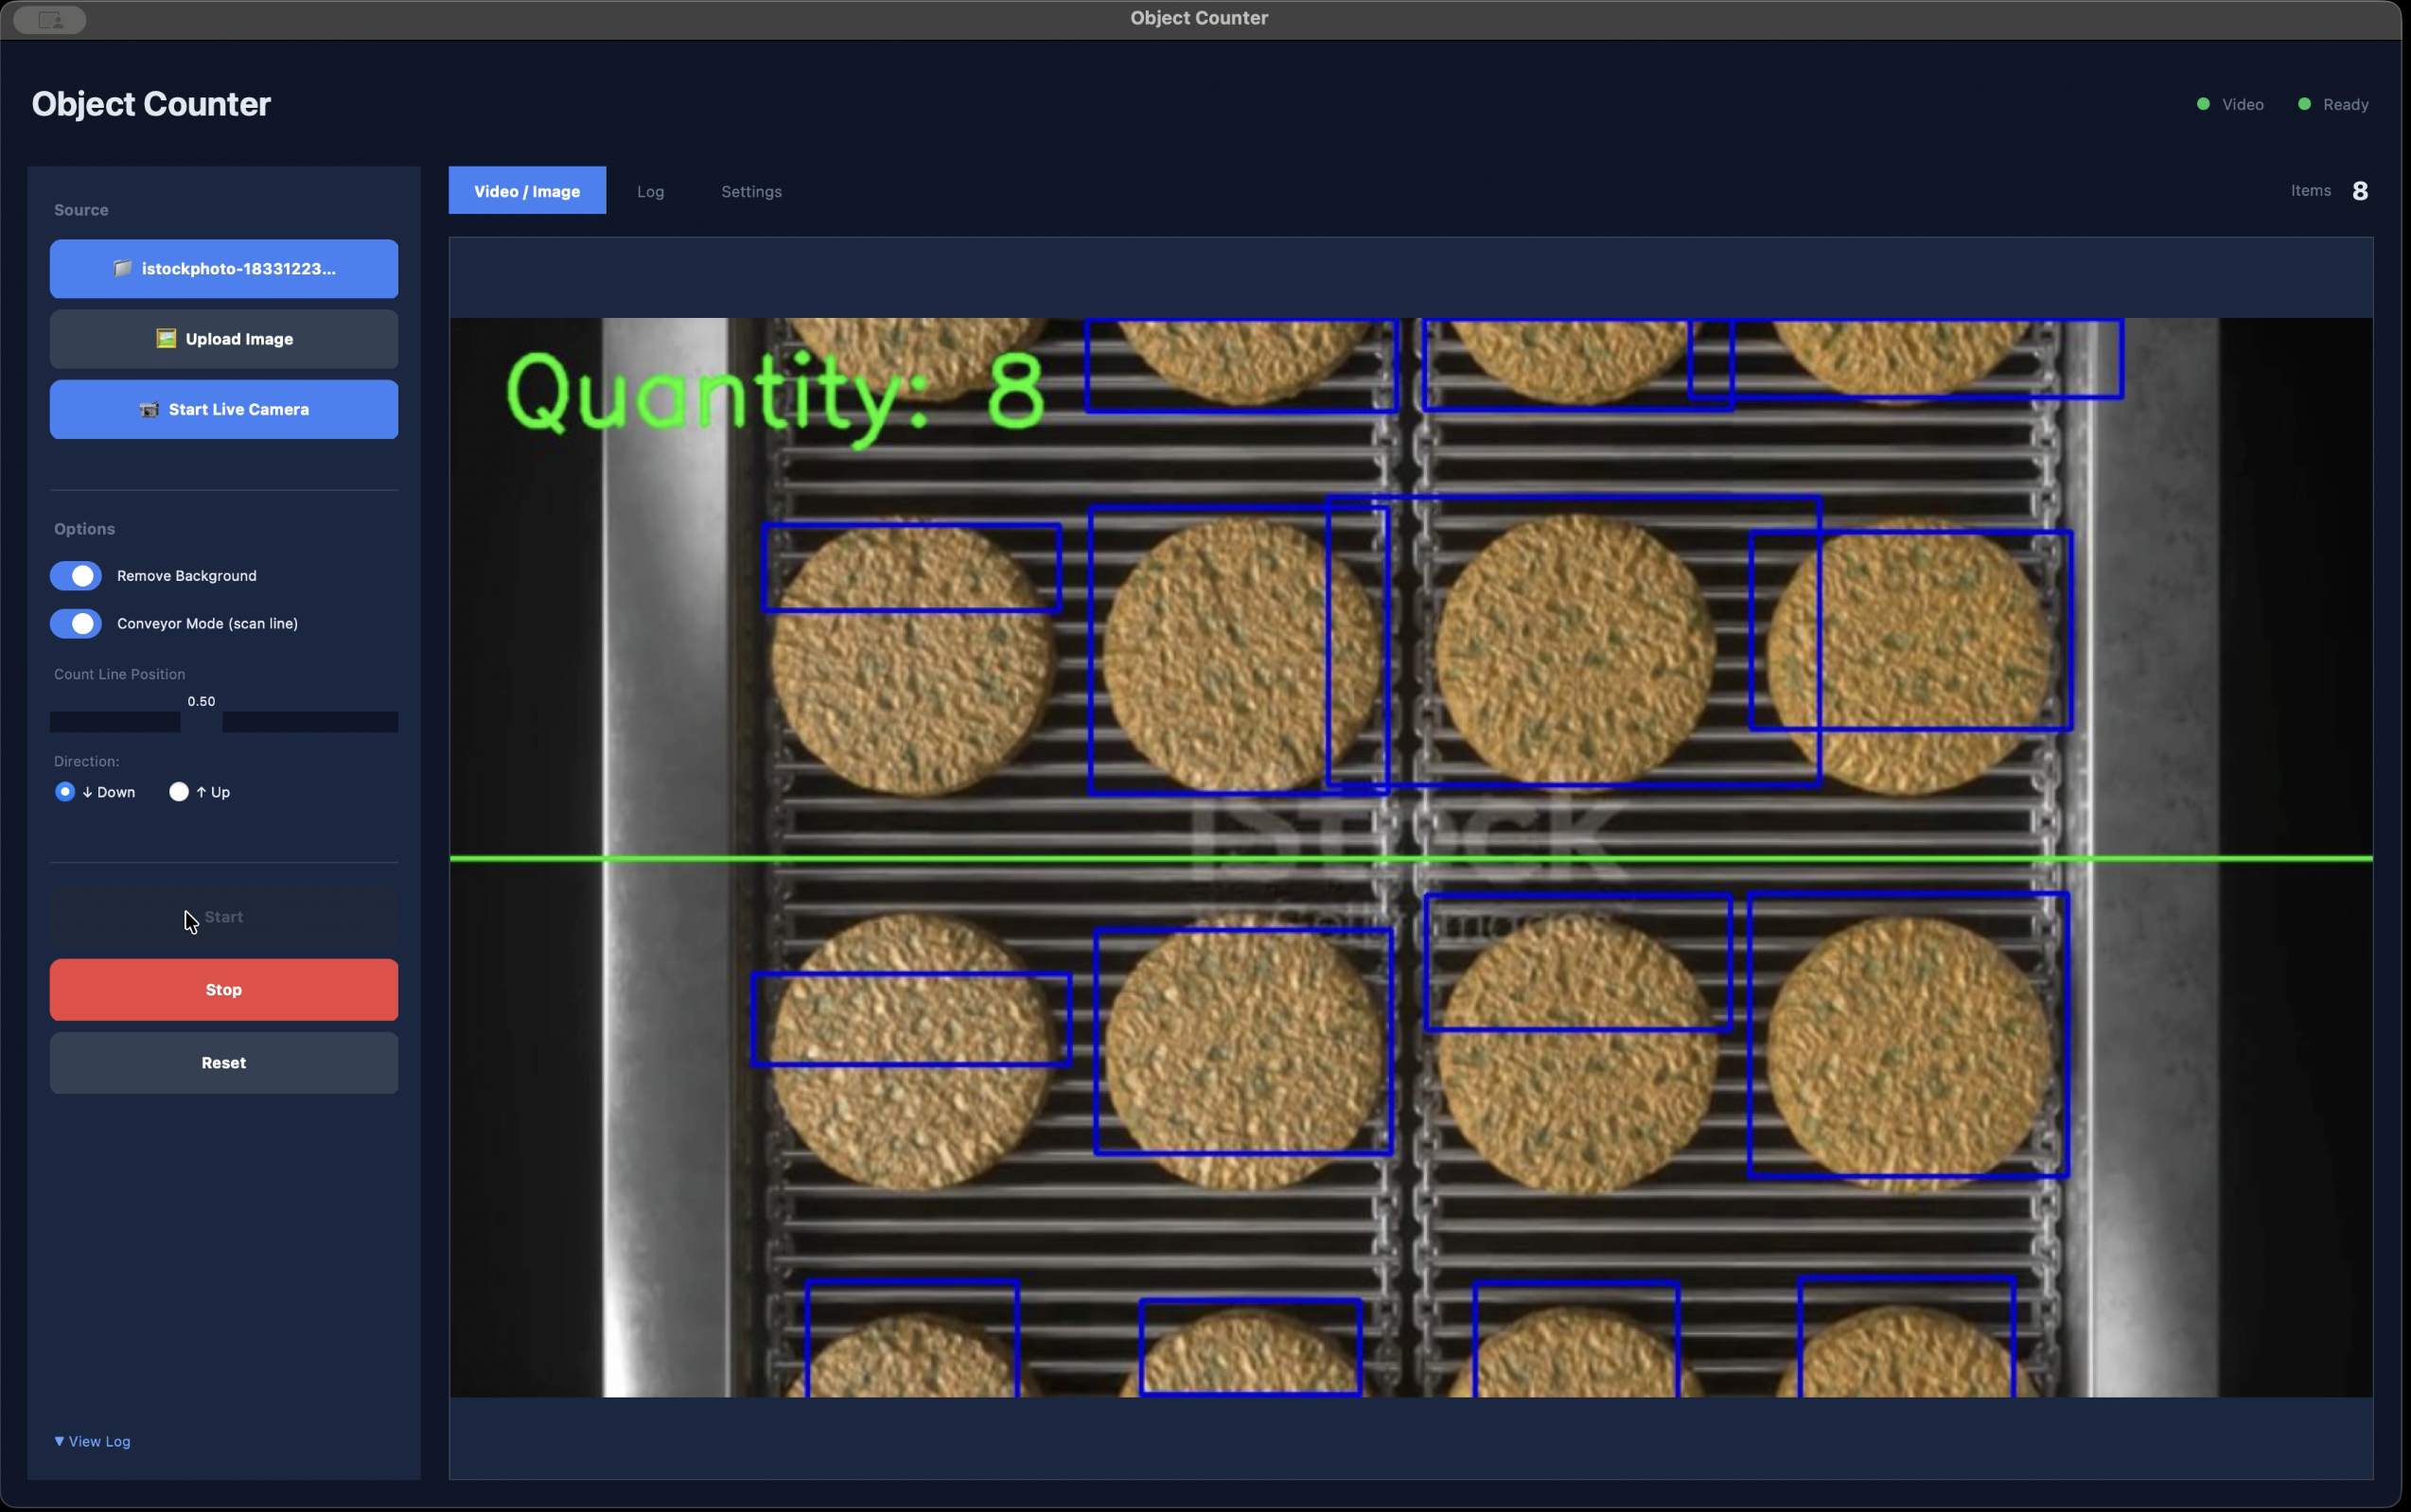Toggle off Remove Background switch

[76, 576]
